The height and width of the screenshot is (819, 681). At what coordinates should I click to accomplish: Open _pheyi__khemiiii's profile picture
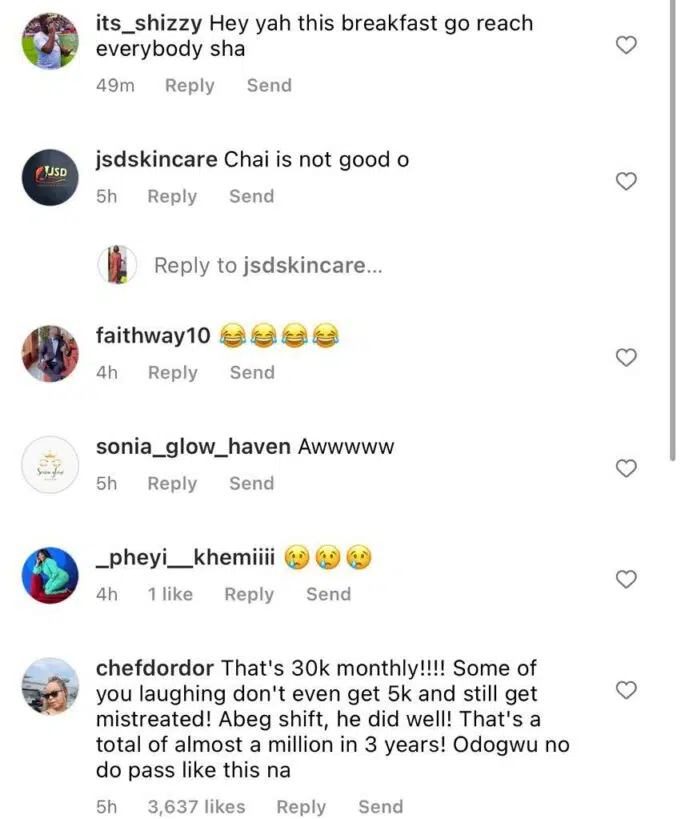pos(50,575)
